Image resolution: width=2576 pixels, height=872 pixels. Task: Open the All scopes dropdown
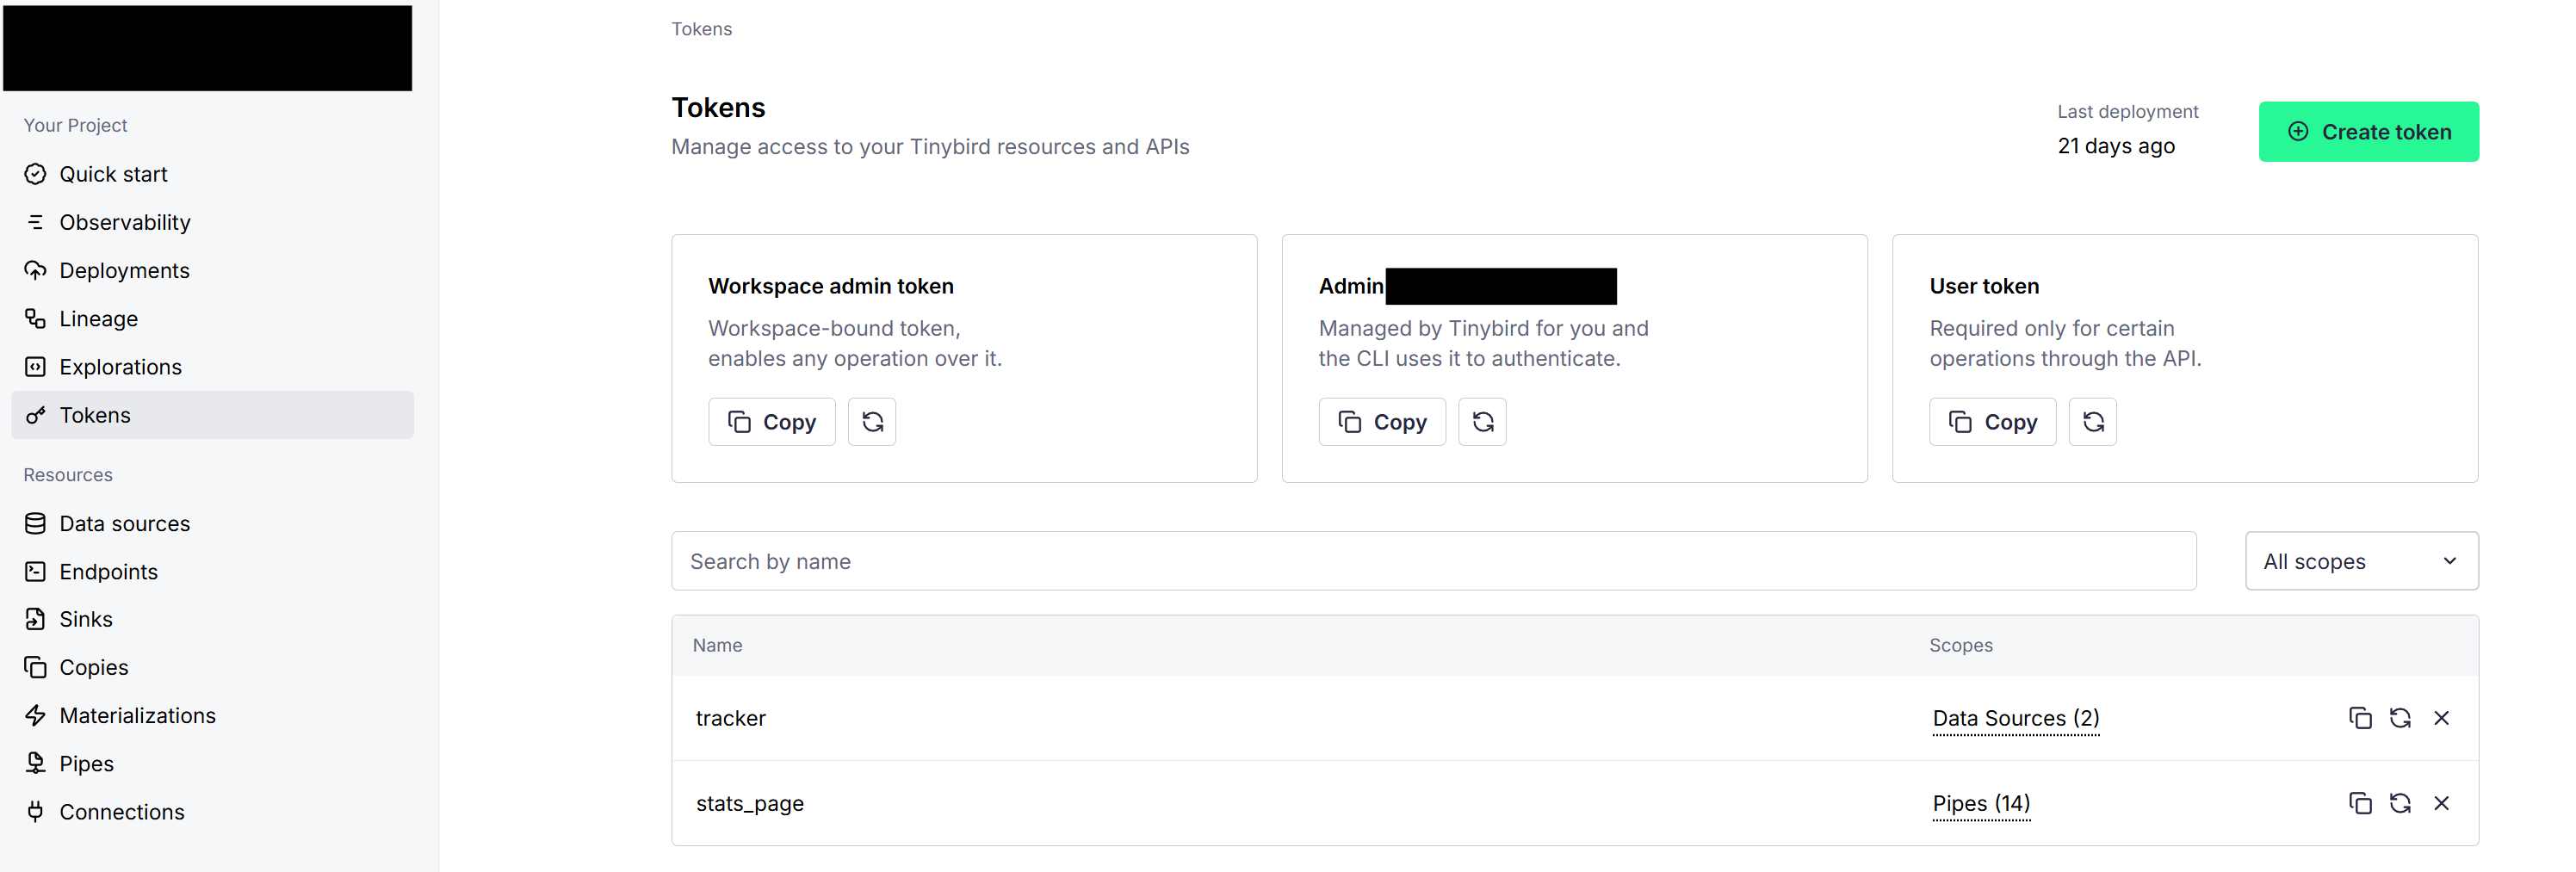2360,561
